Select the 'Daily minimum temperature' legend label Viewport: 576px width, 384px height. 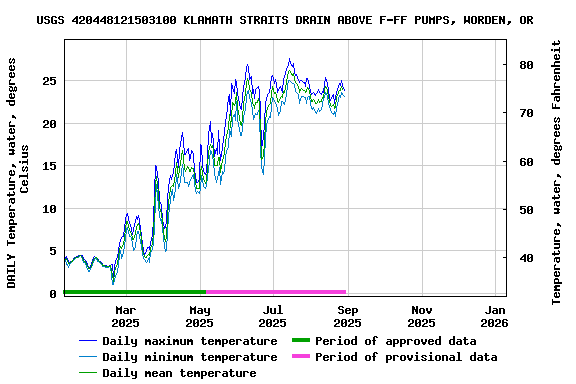click(x=190, y=357)
